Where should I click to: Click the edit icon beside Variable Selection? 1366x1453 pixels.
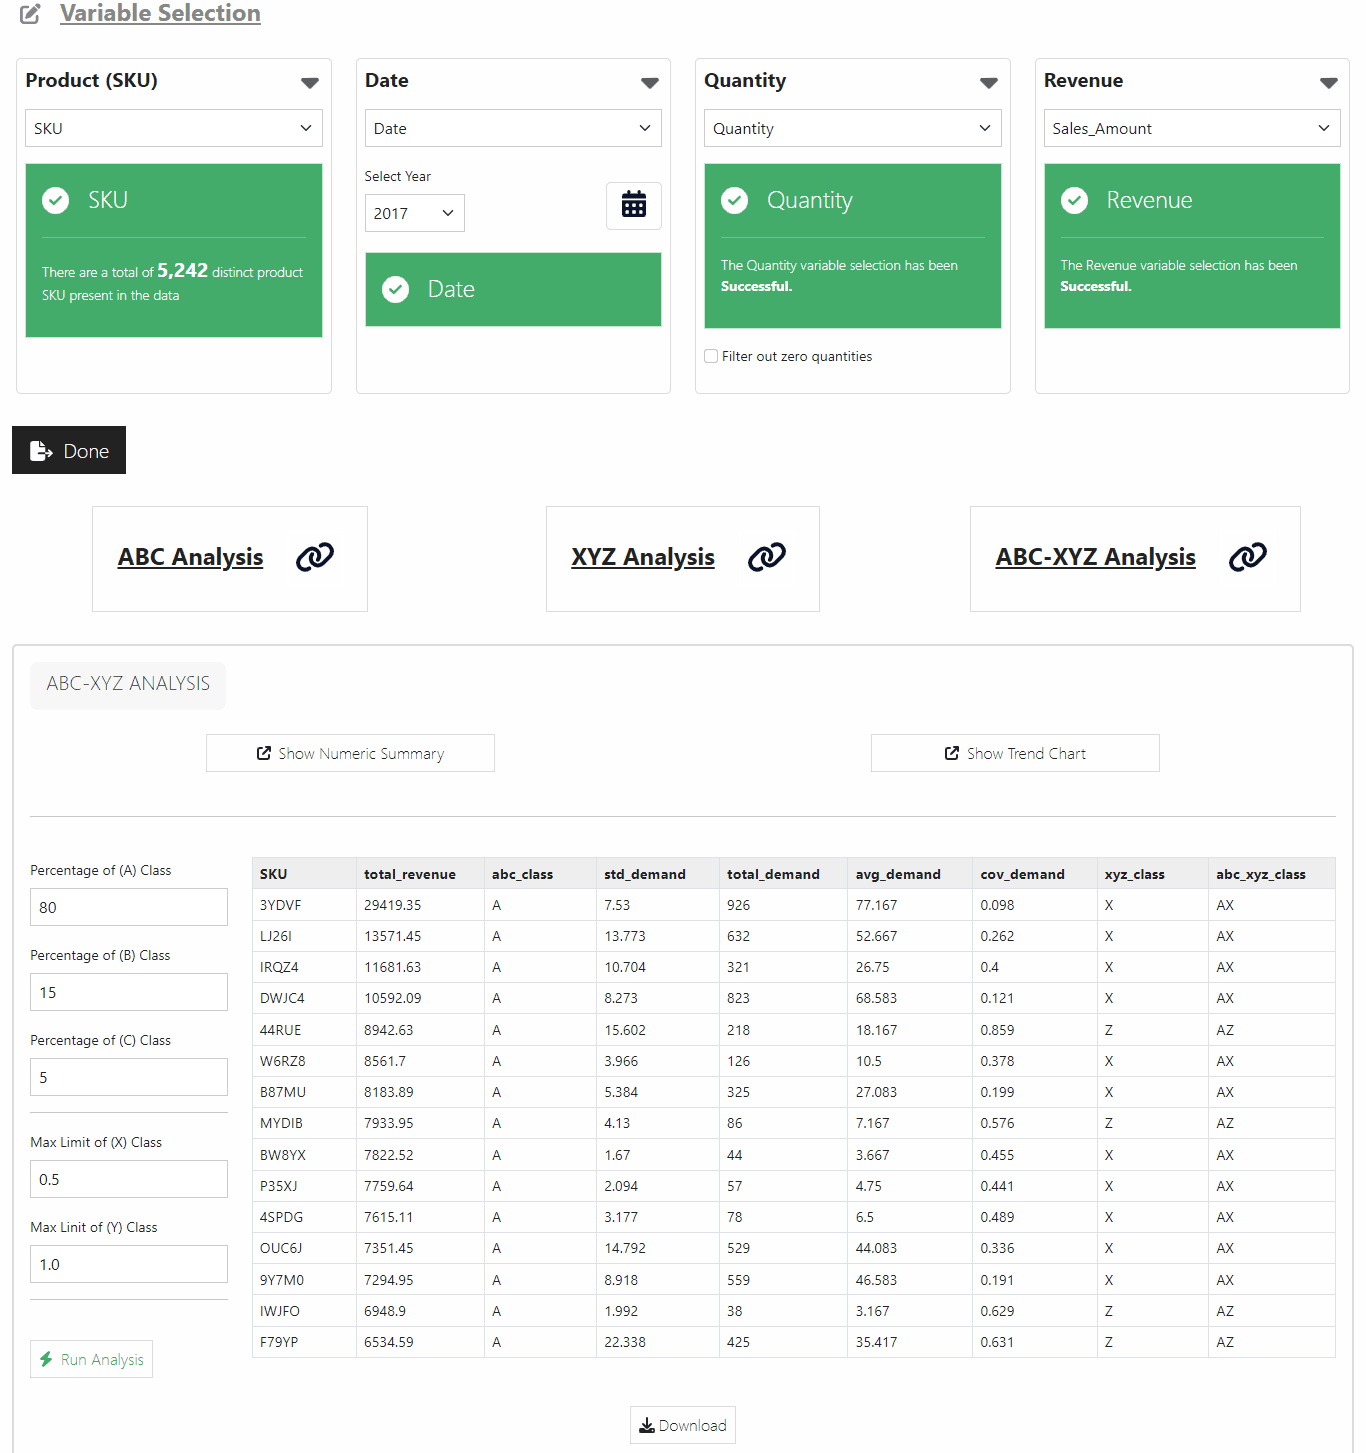click(x=31, y=14)
